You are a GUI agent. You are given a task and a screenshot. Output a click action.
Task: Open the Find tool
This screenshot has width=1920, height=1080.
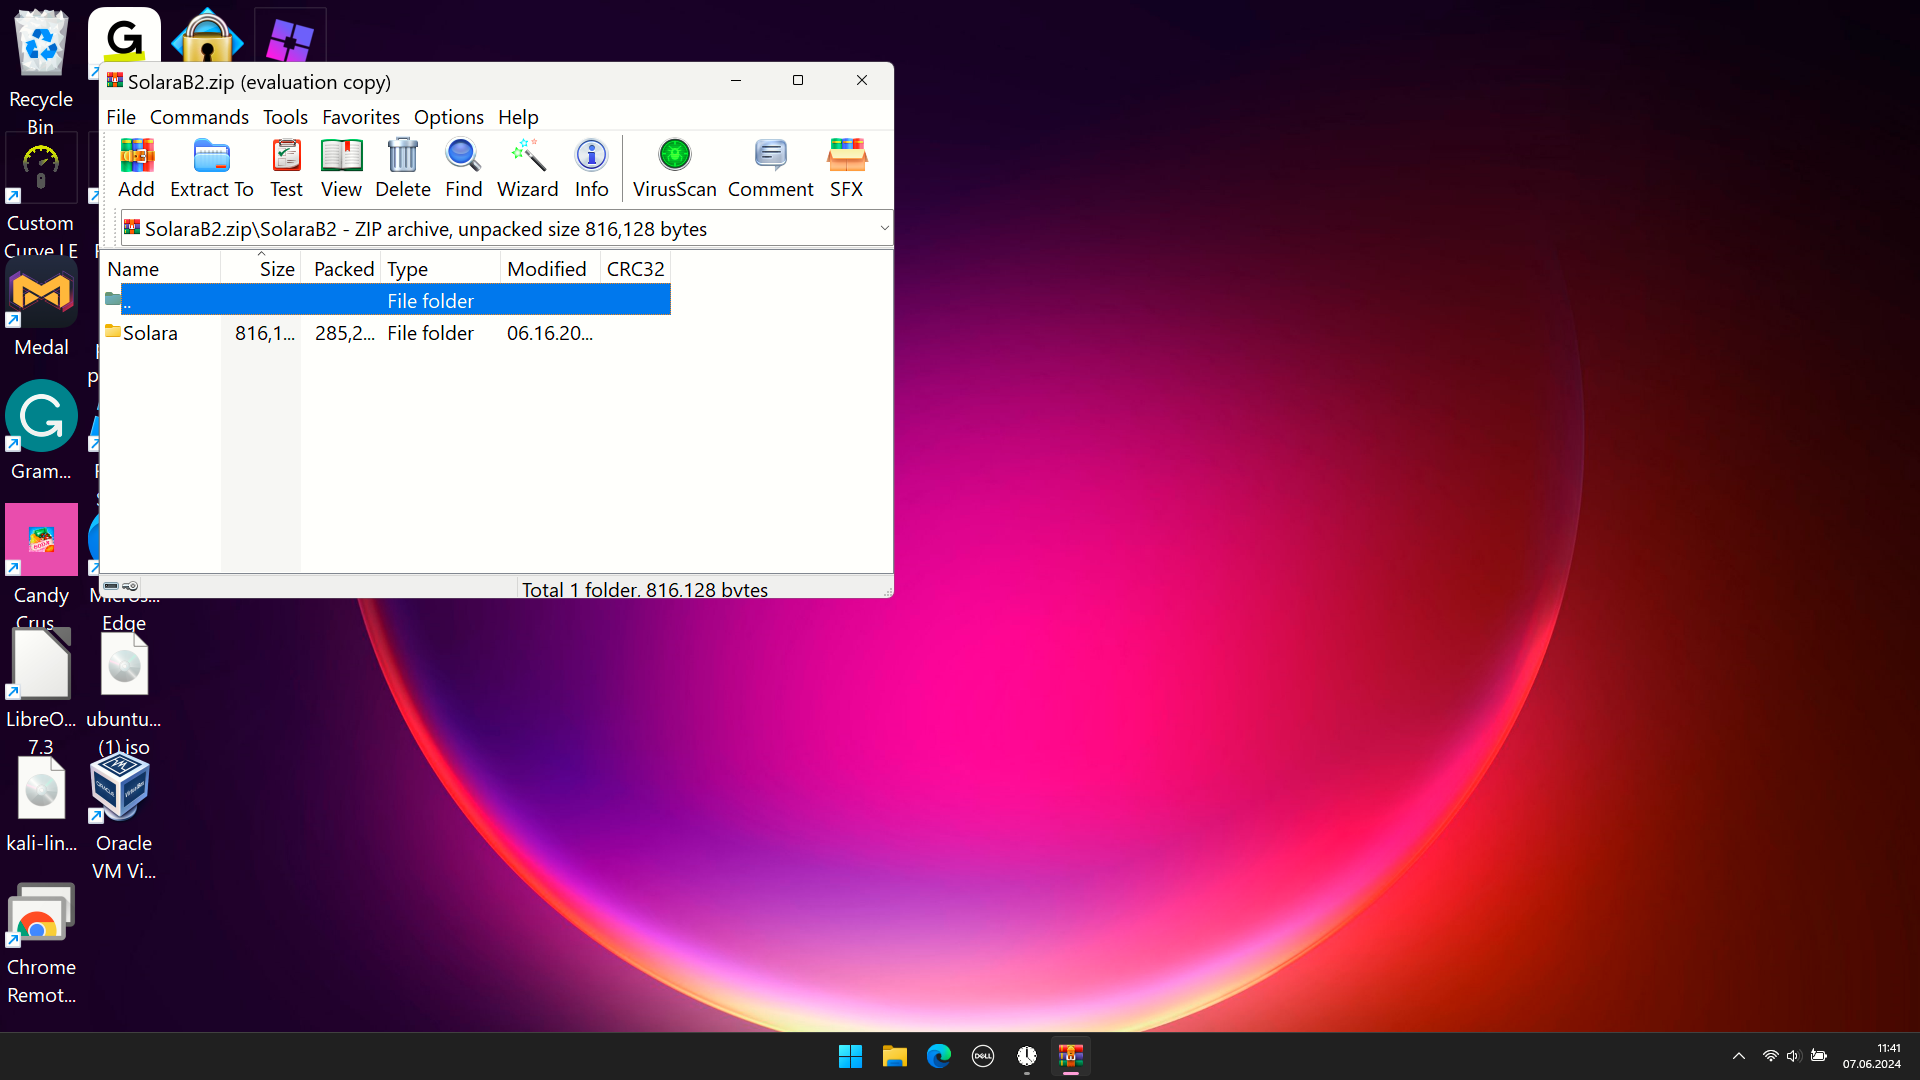[x=464, y=168]
